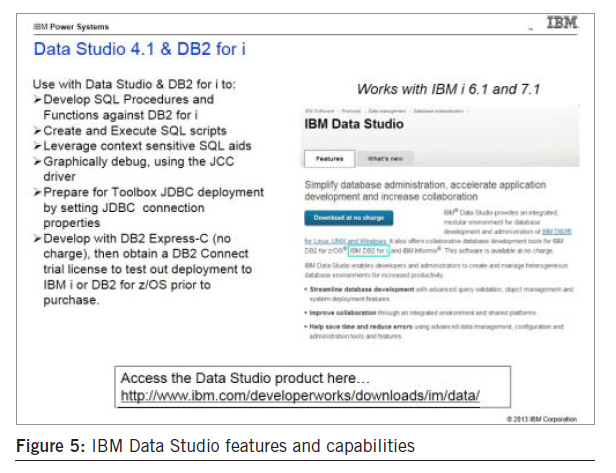Click the '© 2013 IBM Corporation' footer
The width and height of the screenshot is (616, 473).
point(542,419)
